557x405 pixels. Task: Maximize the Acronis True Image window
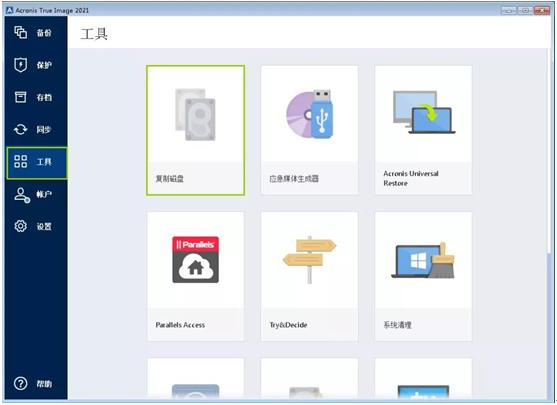pos(525,10)
